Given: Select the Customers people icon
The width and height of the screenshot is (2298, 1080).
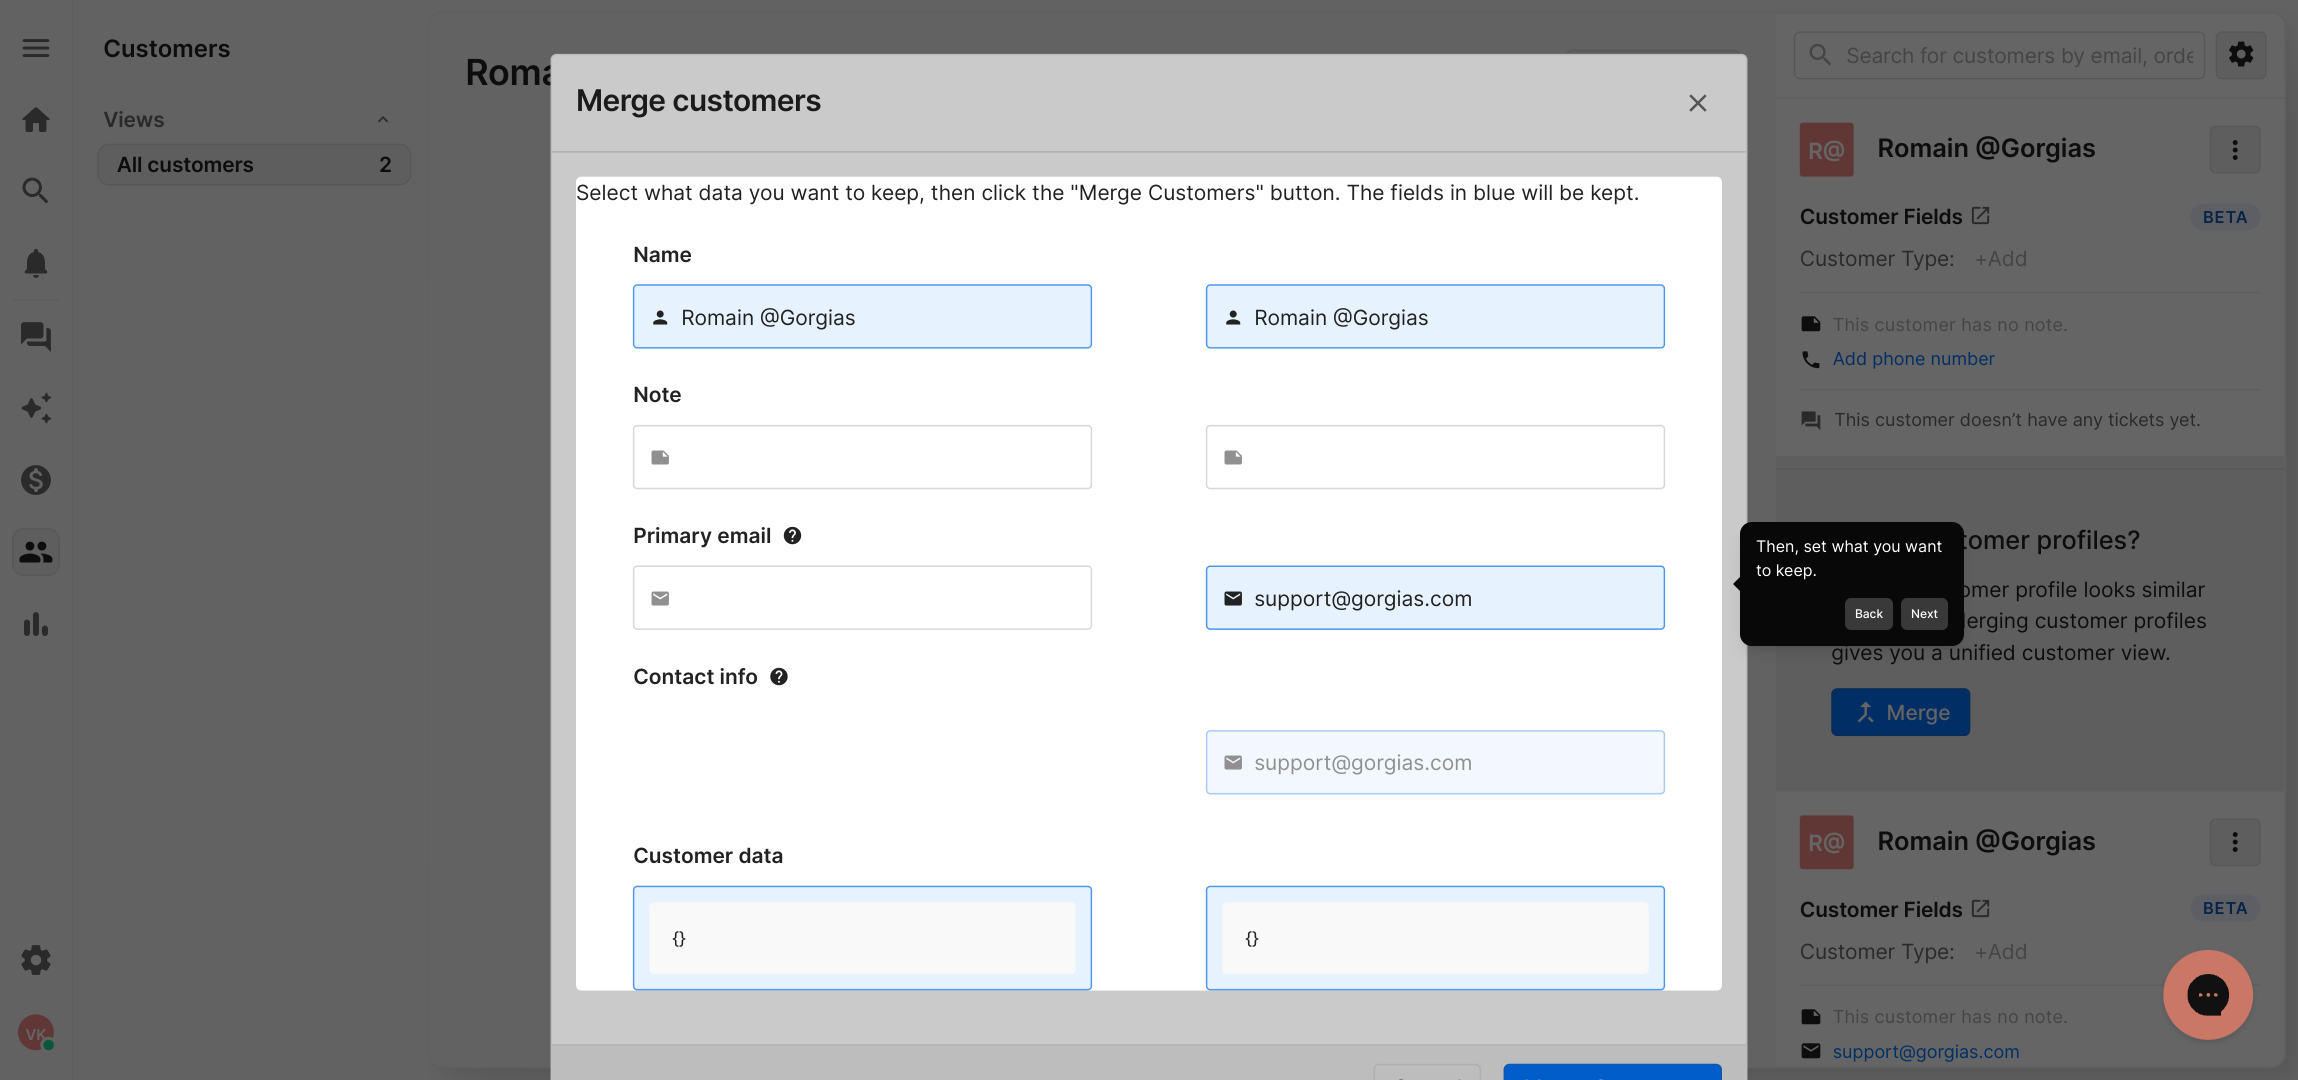Looking at the screenshot, I should click(x=36, y=552).
